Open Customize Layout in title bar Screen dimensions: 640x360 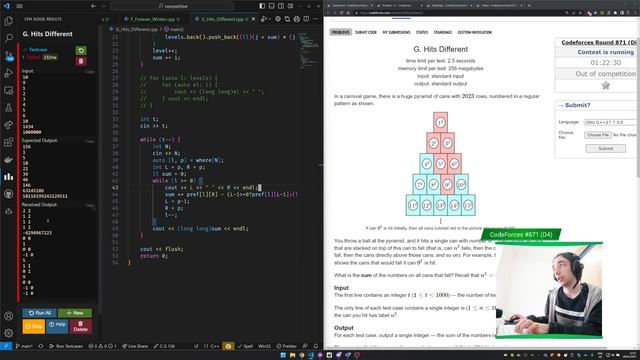coord(290,6)
